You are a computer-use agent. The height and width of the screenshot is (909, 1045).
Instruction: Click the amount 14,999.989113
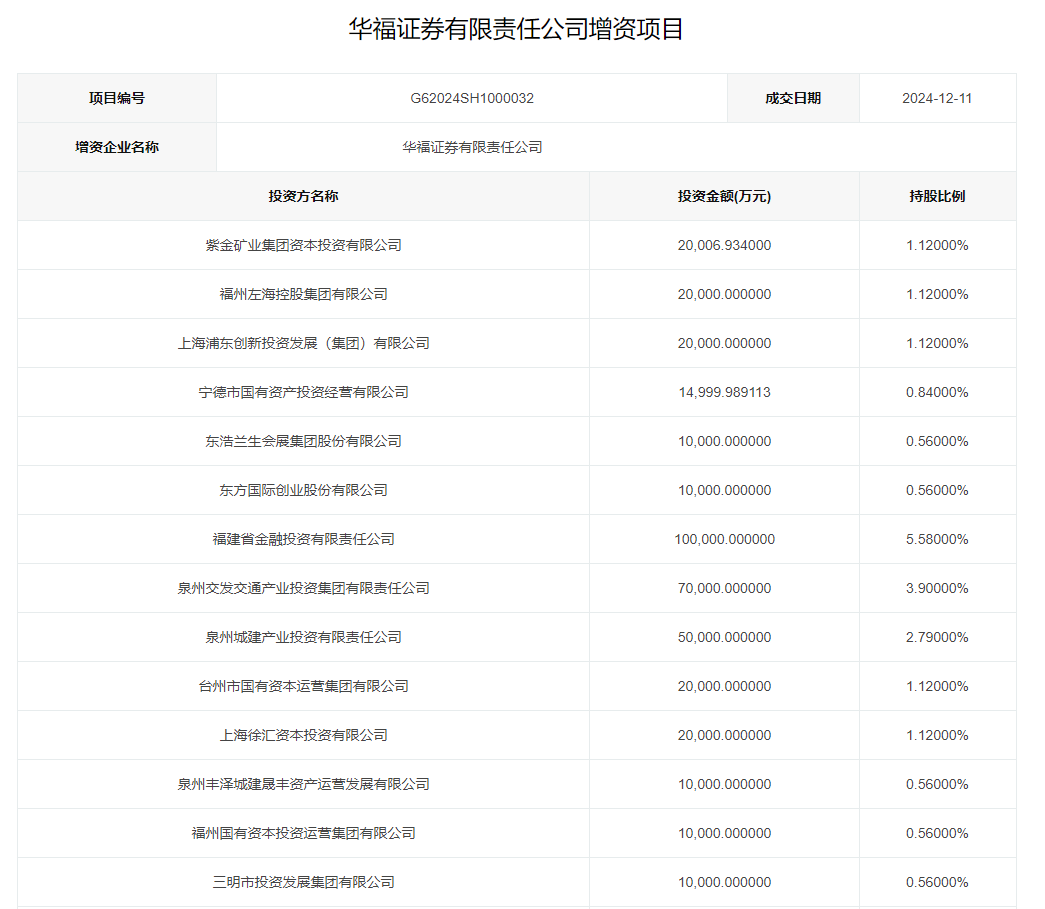[x=724, y=392]
